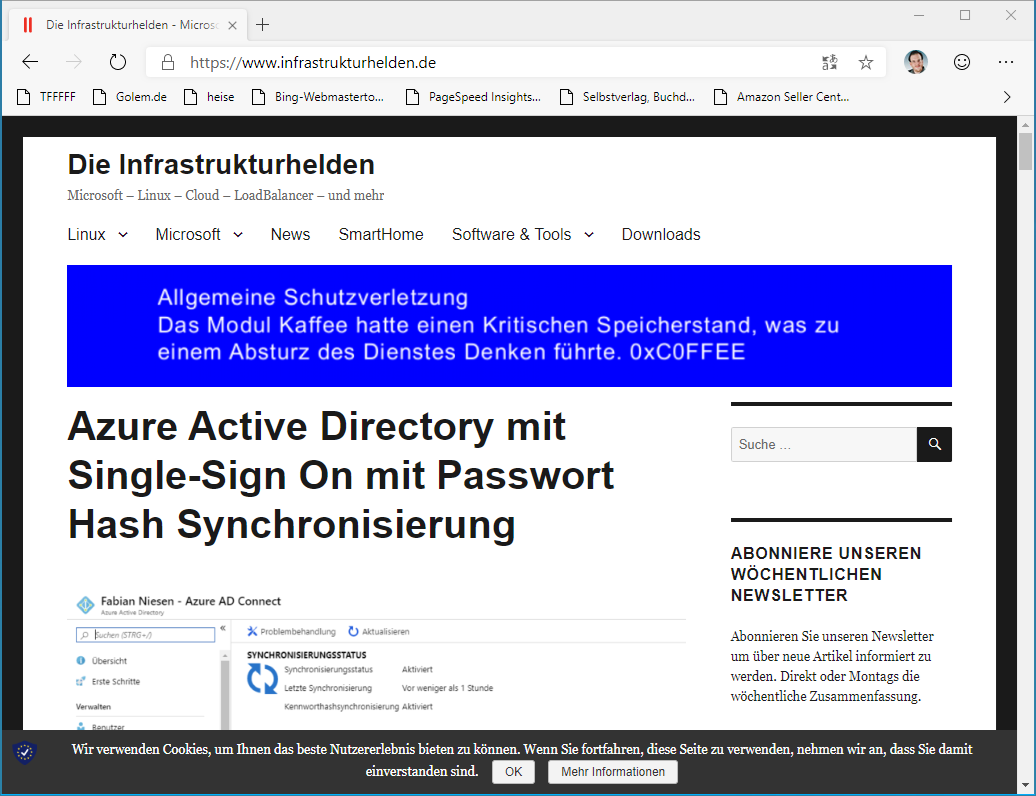The width and height of the screenshot is (1036, 796).
Task: Click the Die Infrastrukturhelden site title
Action: coord(221,164)
